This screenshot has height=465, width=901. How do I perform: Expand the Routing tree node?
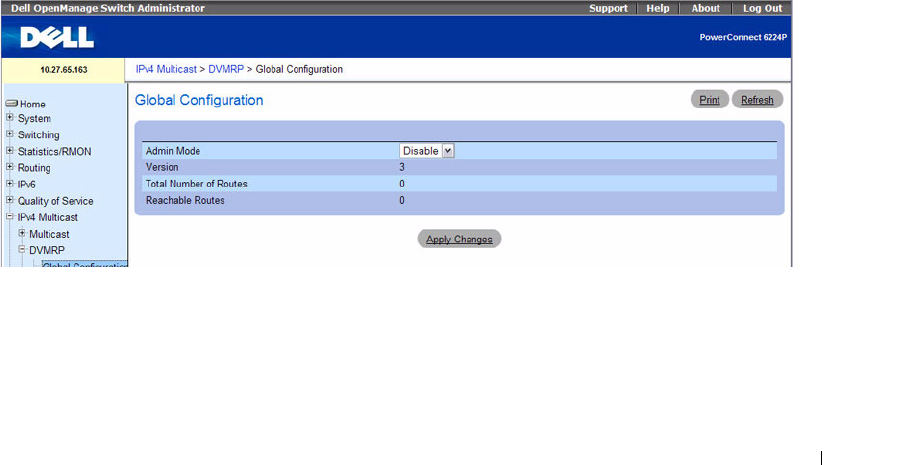pos(10,167)
